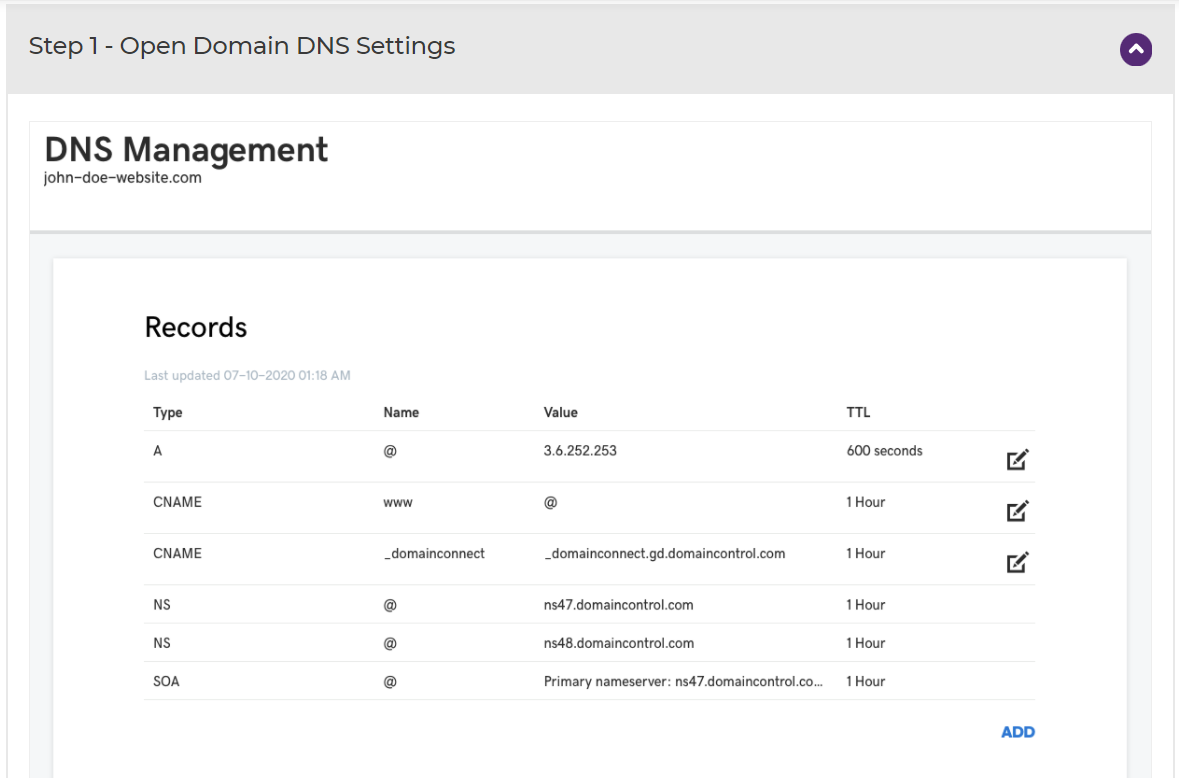Click the john-doe-website.com domain name
Screen dimensions: 1179x778
[x=123, y=178]
